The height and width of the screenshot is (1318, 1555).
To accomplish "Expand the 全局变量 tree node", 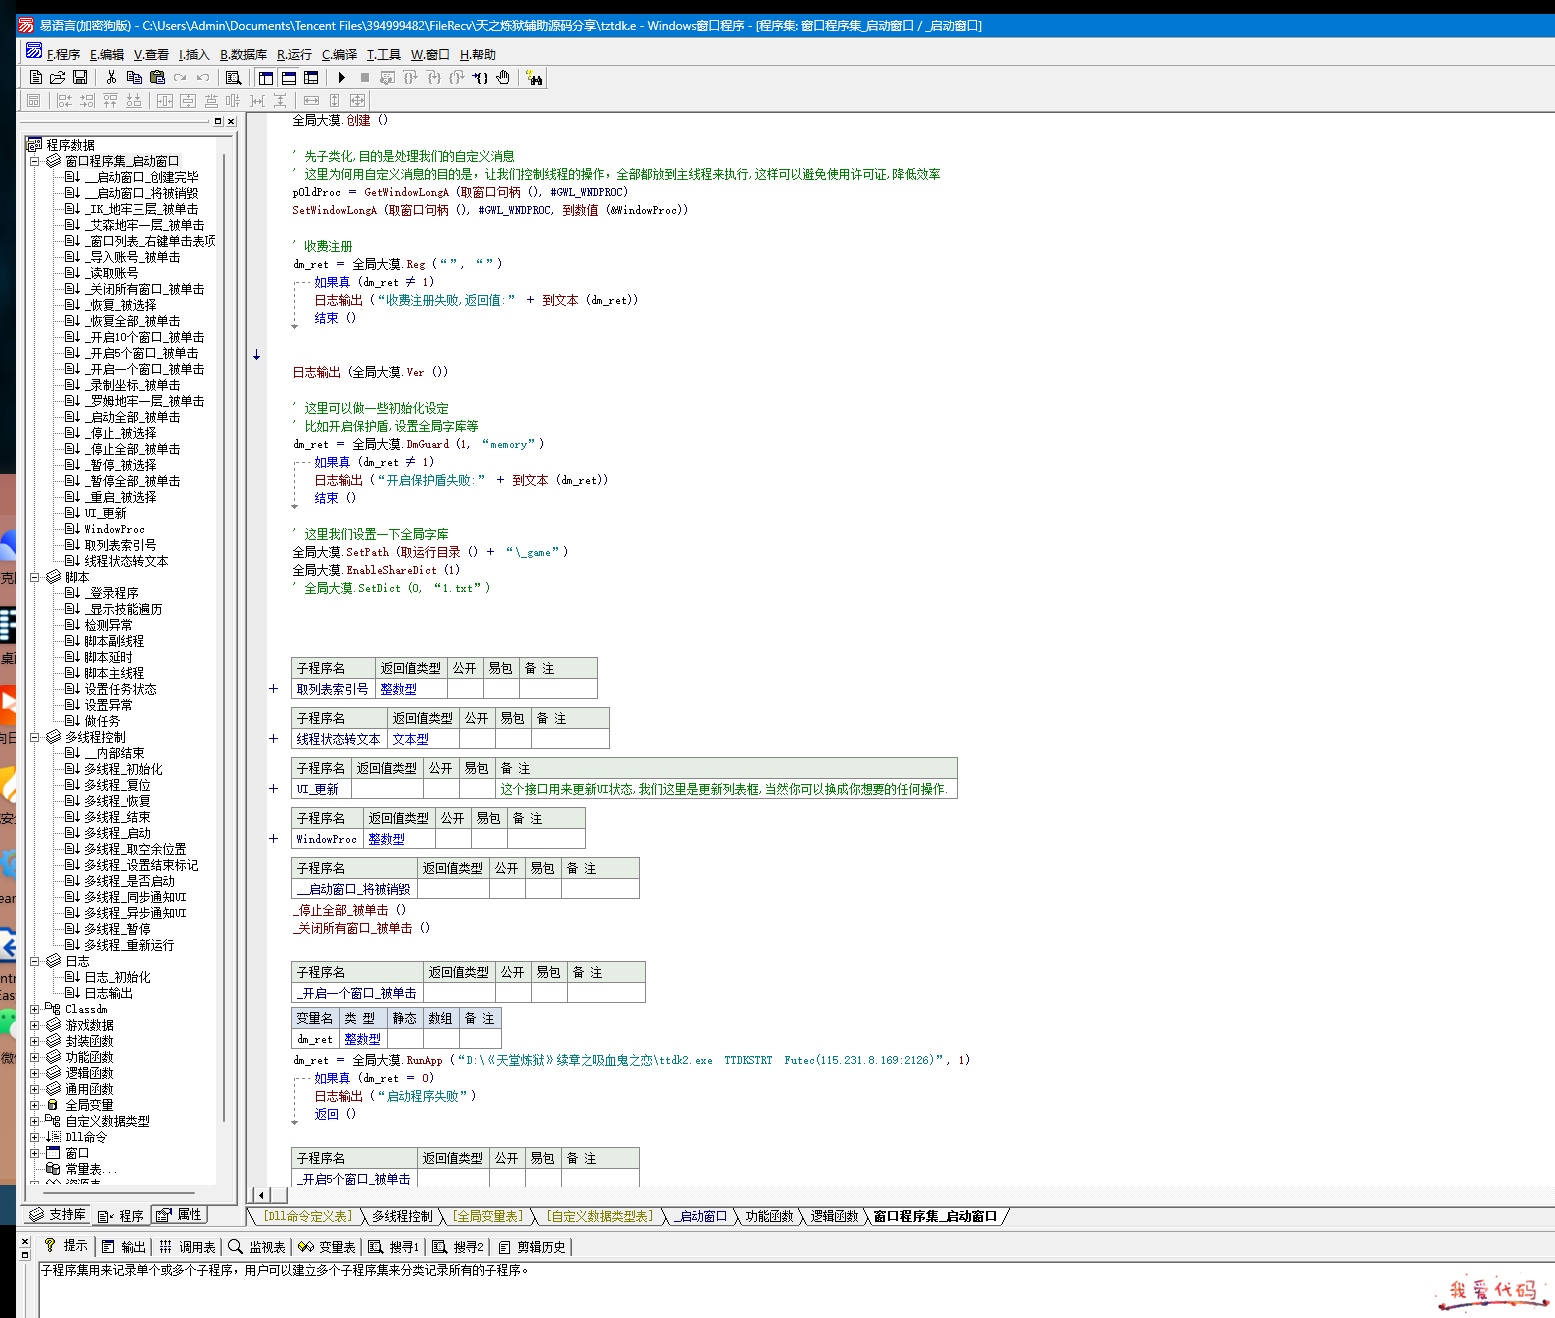I will (34, 1105).
